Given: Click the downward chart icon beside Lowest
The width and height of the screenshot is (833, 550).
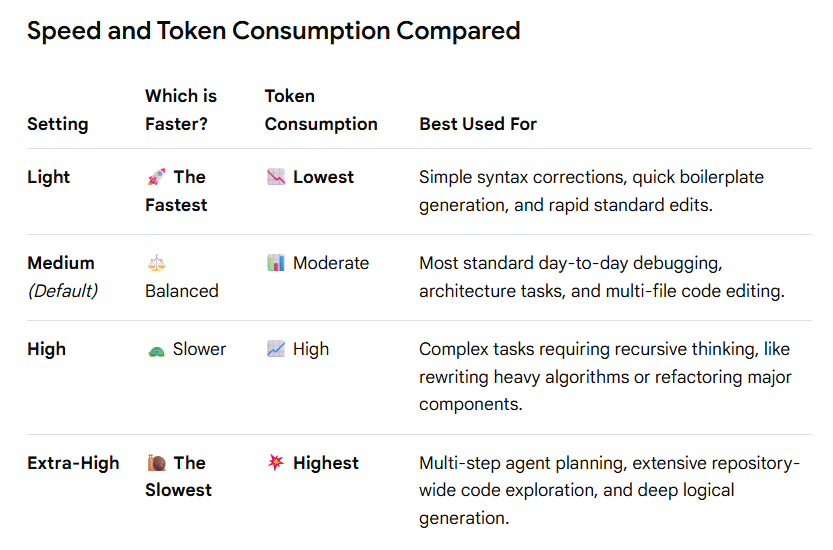Looking at the screenshot, I should (x=276, y=177).
